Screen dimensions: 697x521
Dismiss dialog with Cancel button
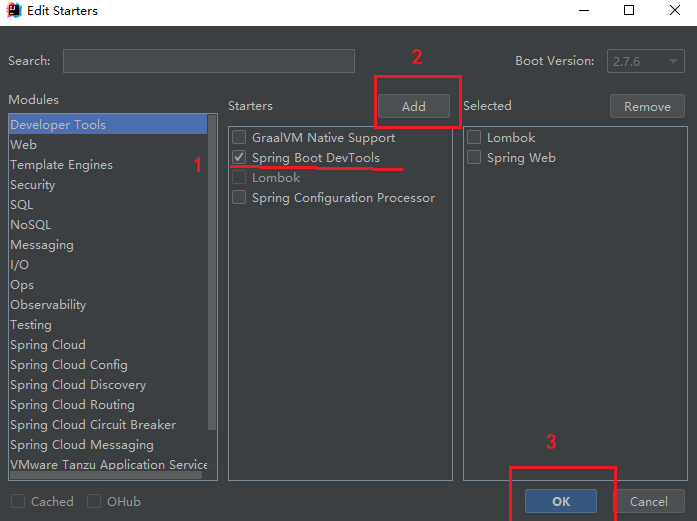pos(649,501)
